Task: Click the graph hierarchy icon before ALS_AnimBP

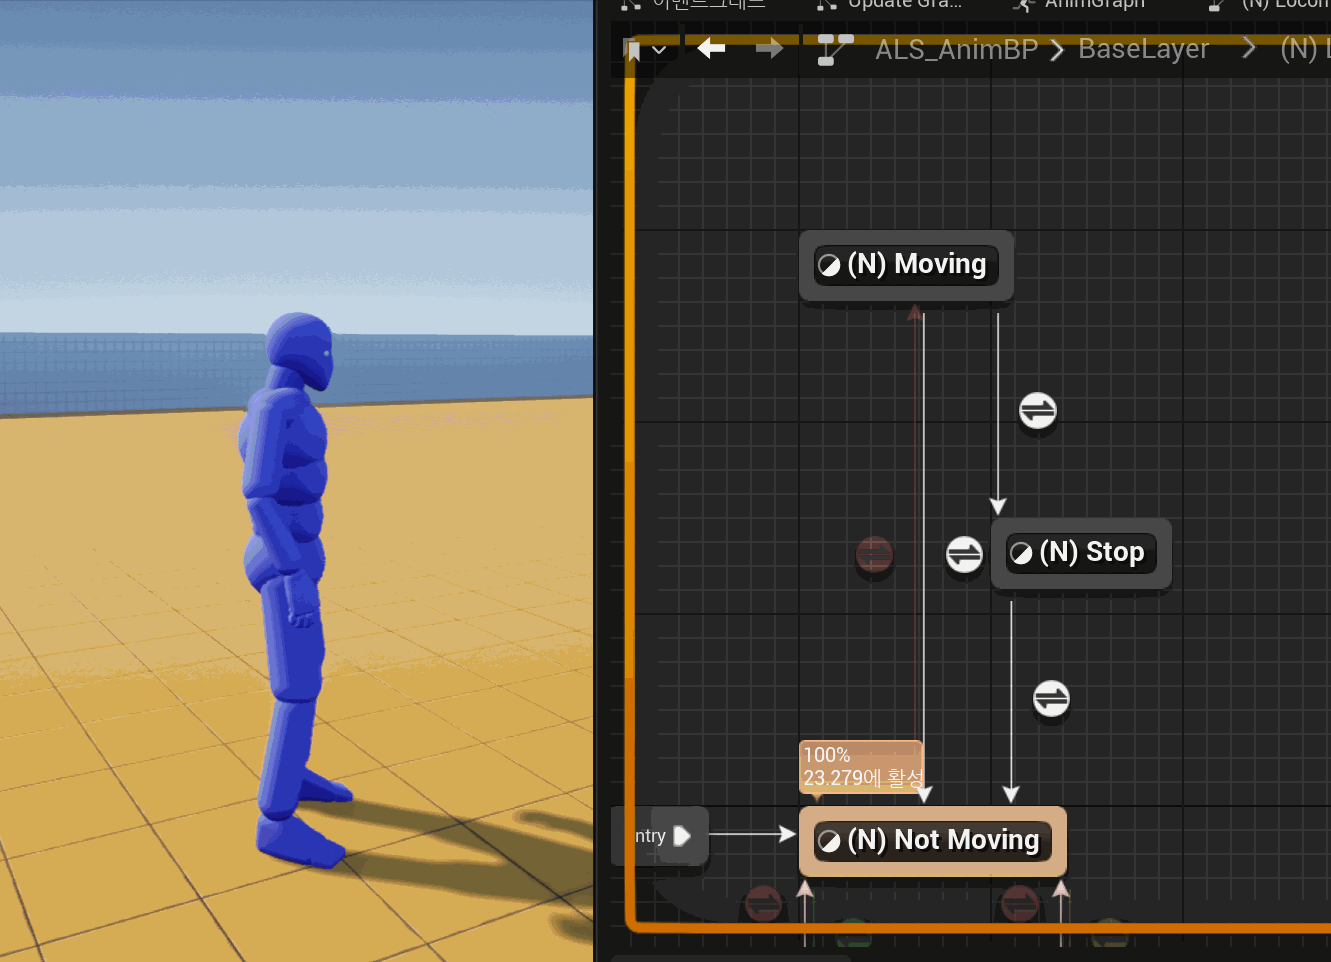Action: (834, 49)
